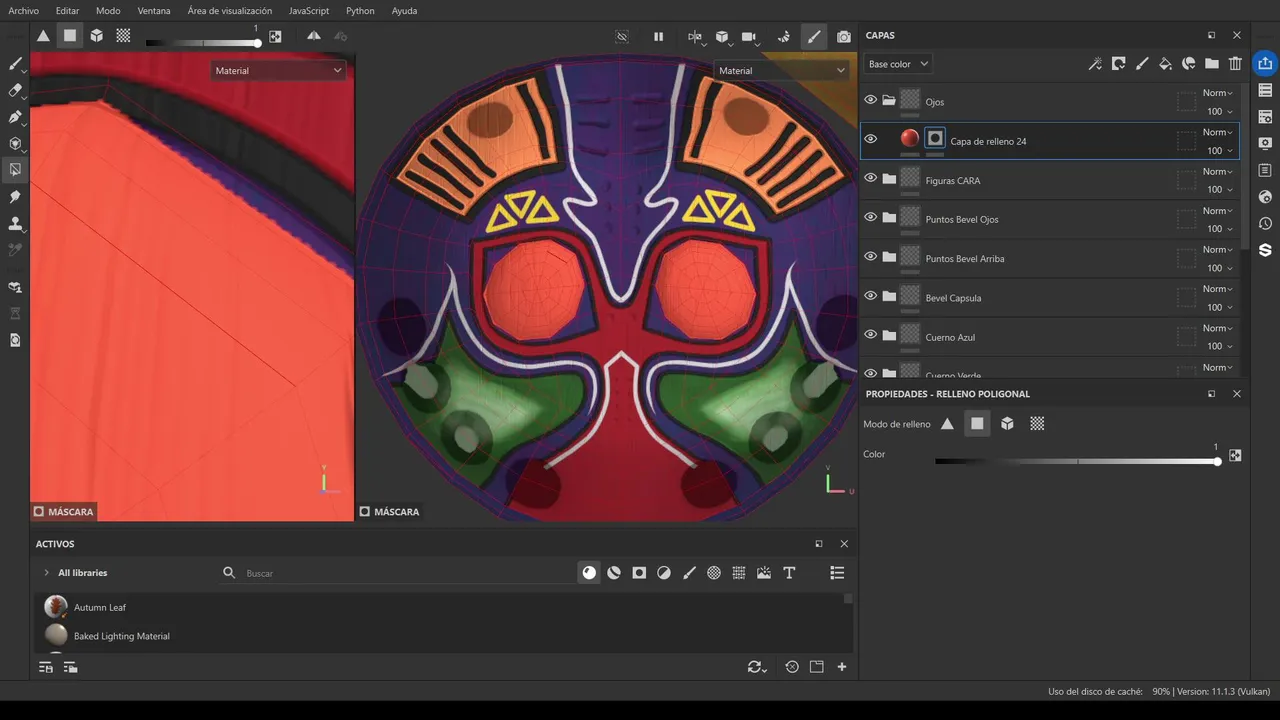Hide the Puntos Bevel Ojos folder
This screenshot has height=720, width=1280.
click(x=870, y=217)
